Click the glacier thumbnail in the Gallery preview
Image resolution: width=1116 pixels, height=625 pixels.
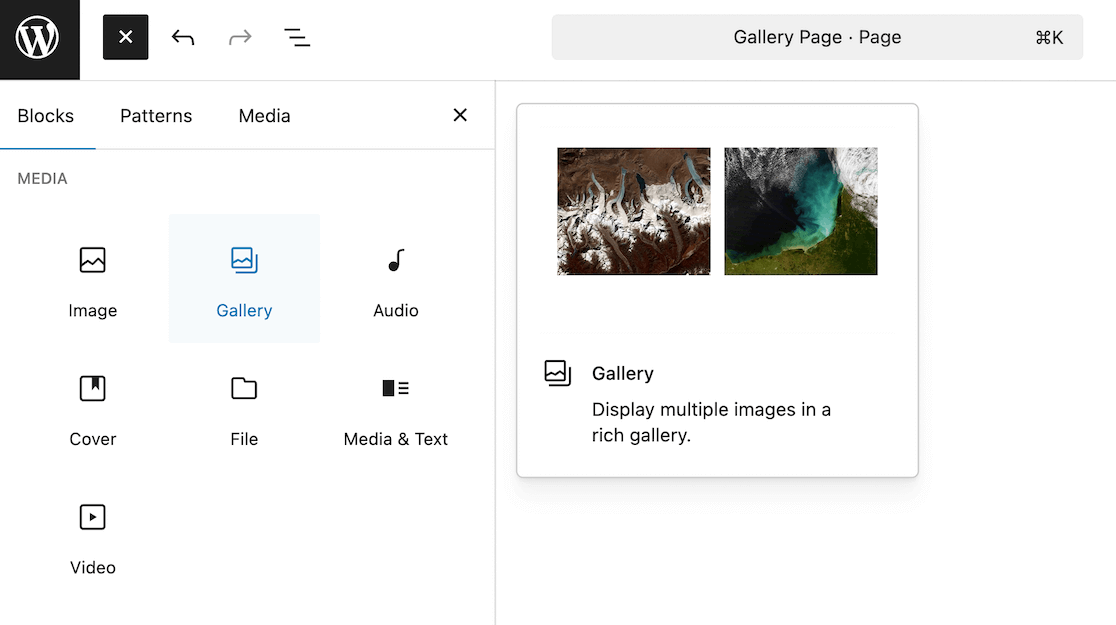tap(633, 211)
